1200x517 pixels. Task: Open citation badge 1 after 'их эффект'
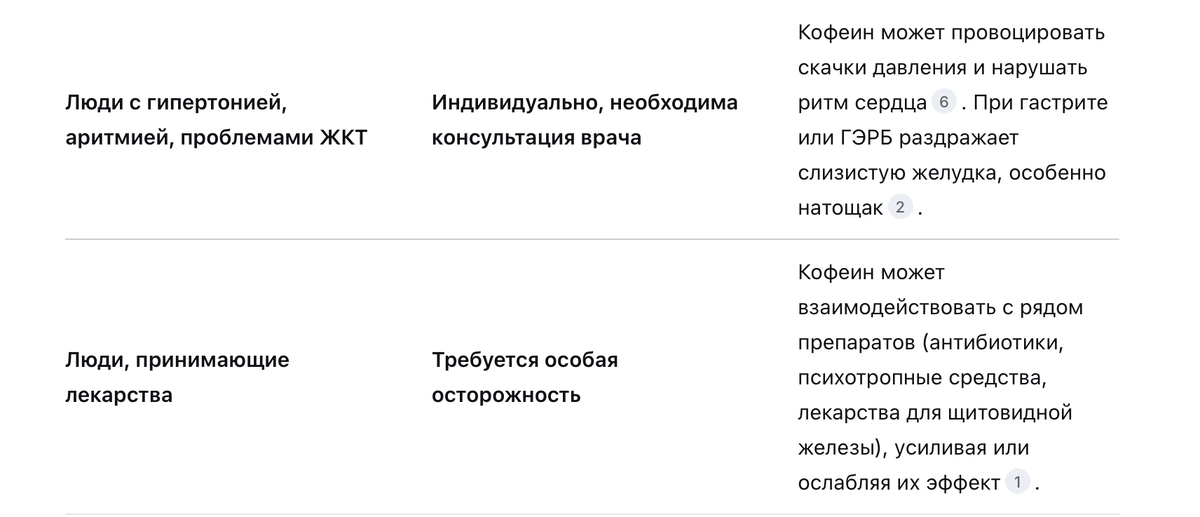[1018, 483]
